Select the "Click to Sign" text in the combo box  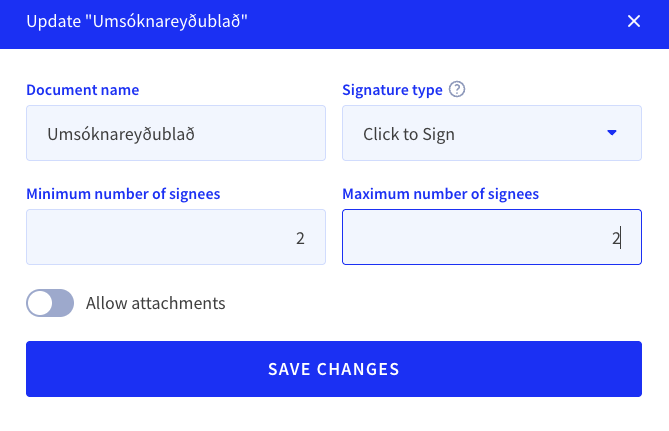point(408,134)
